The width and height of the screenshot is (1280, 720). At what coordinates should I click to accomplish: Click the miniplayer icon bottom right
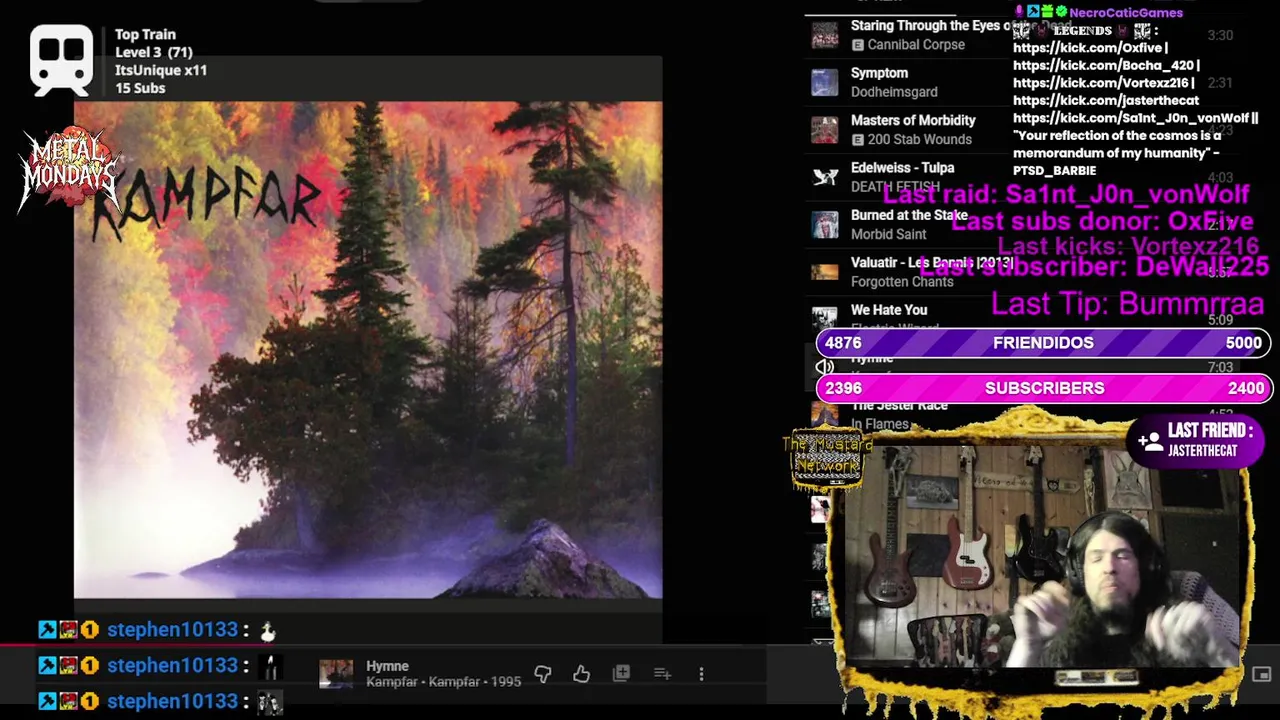coord(1261,675)
